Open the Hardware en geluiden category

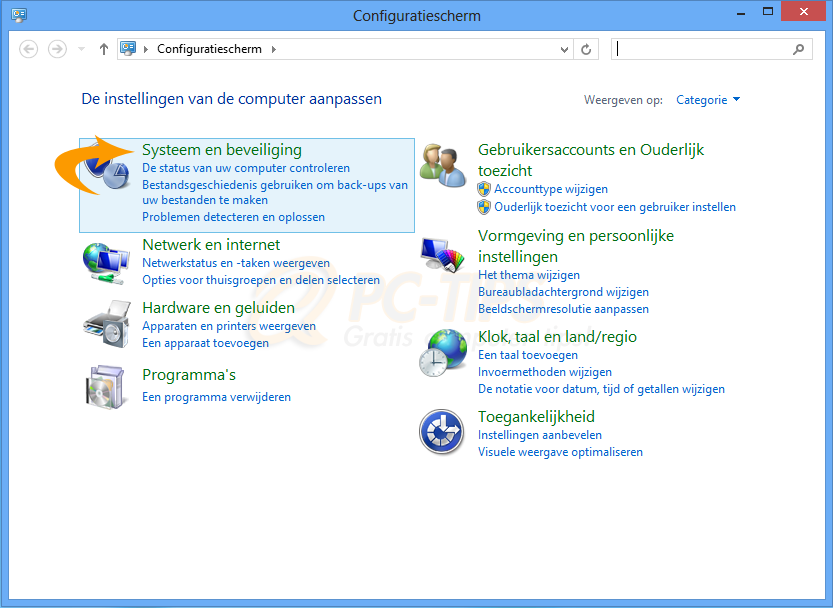click(x=218, y=308)
